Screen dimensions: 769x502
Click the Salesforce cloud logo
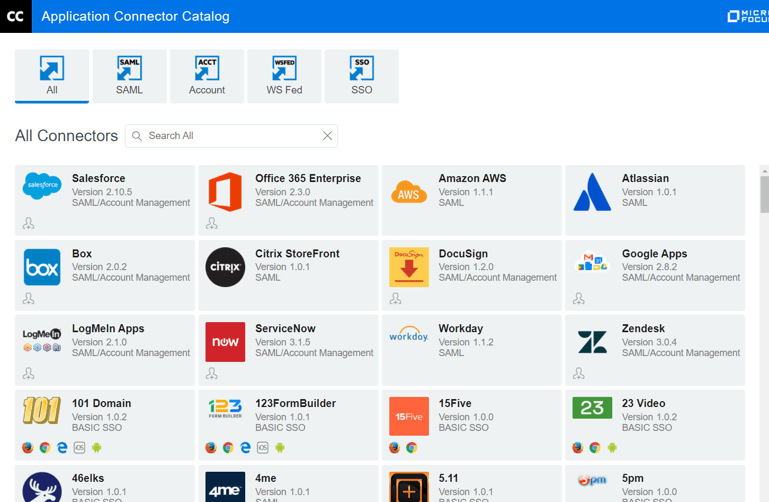pyautogui.click(x=42, y=187)
